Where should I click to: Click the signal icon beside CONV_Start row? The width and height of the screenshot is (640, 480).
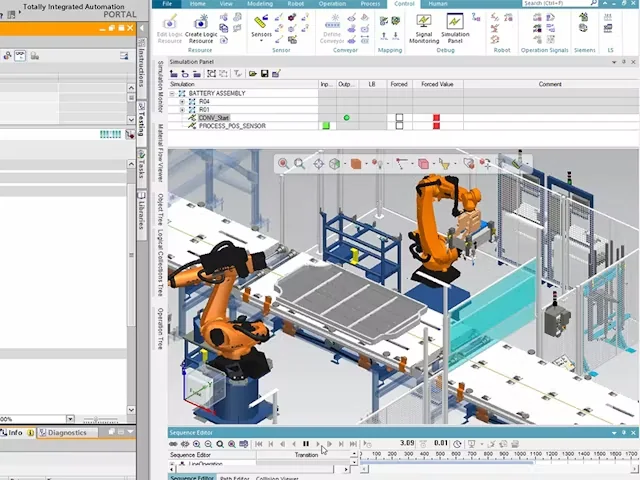[192, 118]
